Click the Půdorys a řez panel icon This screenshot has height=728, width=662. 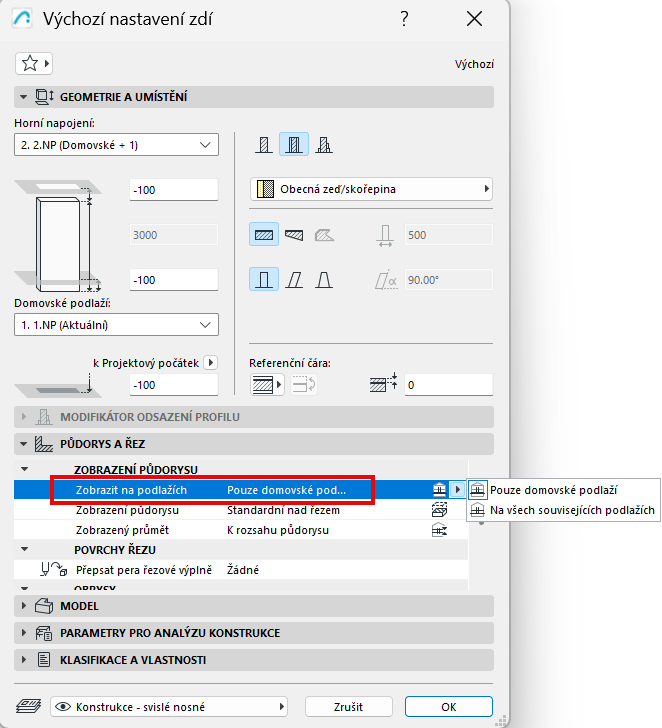44,444
